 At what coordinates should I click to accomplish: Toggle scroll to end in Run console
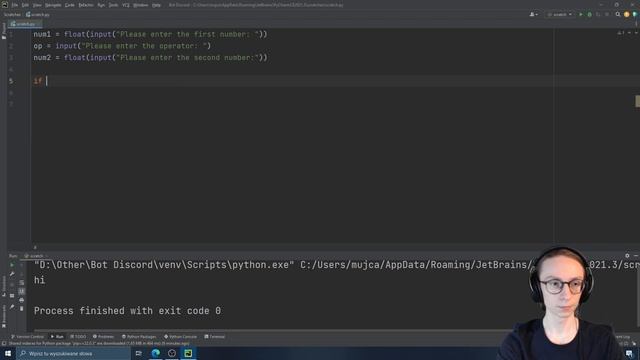tap(22, 291)
